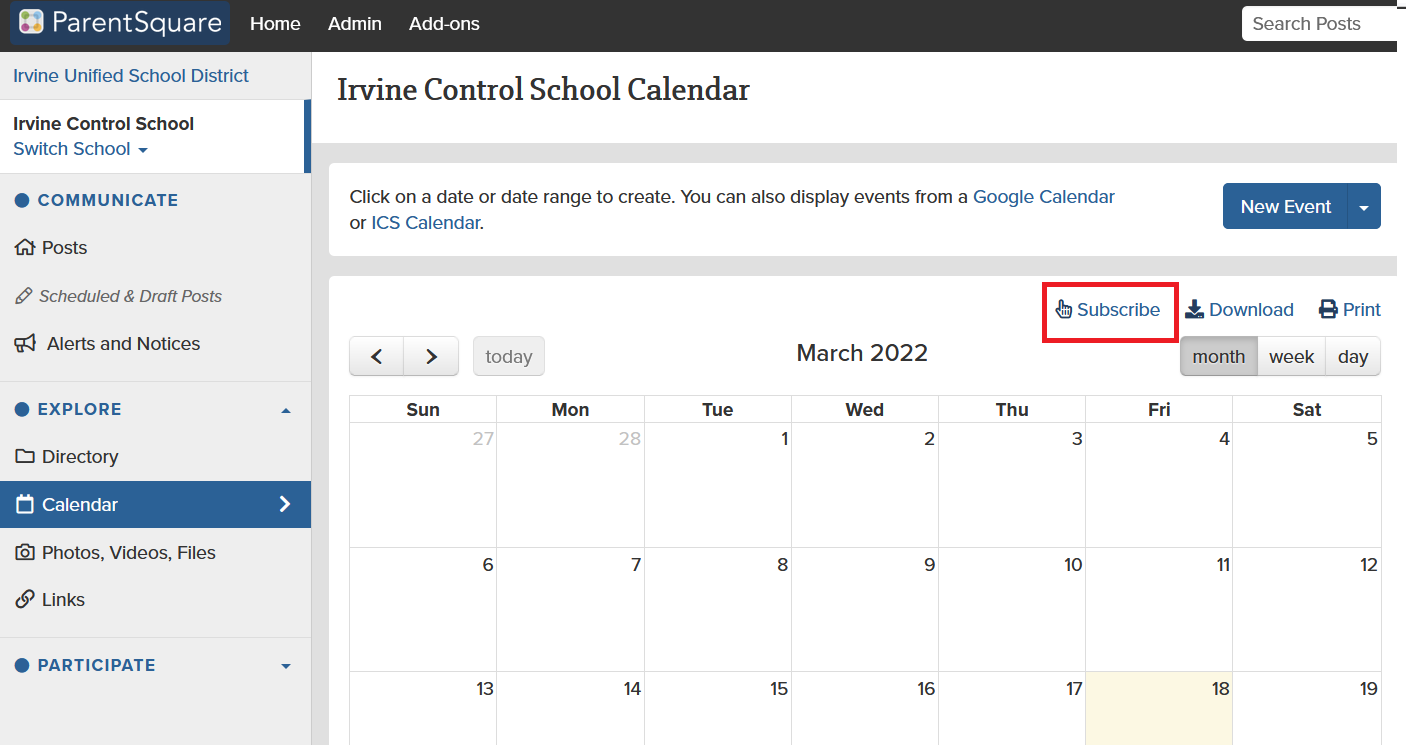Click the Alerts and Notices megaphone icon

click(x=25, y=343)
